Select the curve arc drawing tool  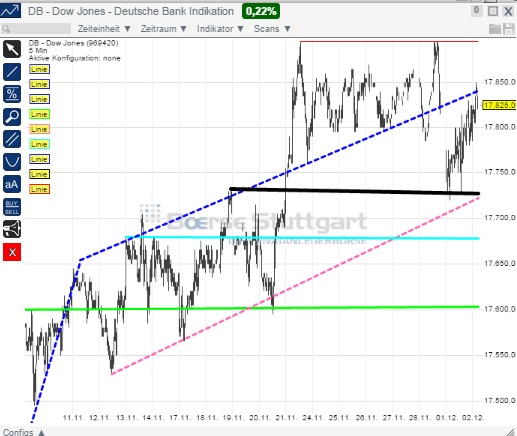point(12,162)
